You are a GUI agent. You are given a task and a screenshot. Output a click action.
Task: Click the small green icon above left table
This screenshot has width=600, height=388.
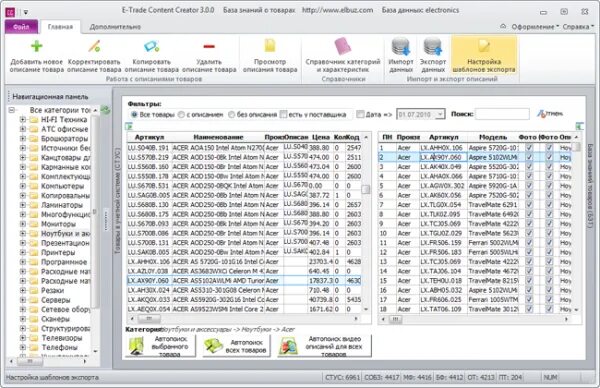click(129, 126)
